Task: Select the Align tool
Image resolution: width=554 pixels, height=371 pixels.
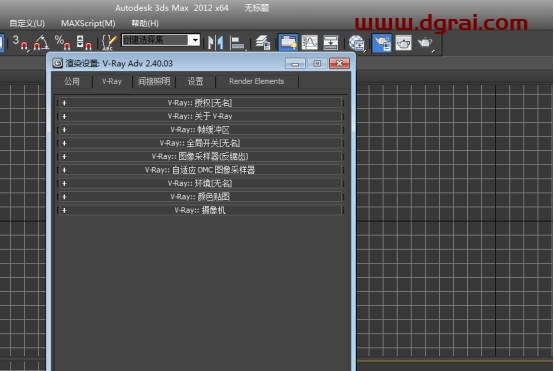Action: (237, 42)
